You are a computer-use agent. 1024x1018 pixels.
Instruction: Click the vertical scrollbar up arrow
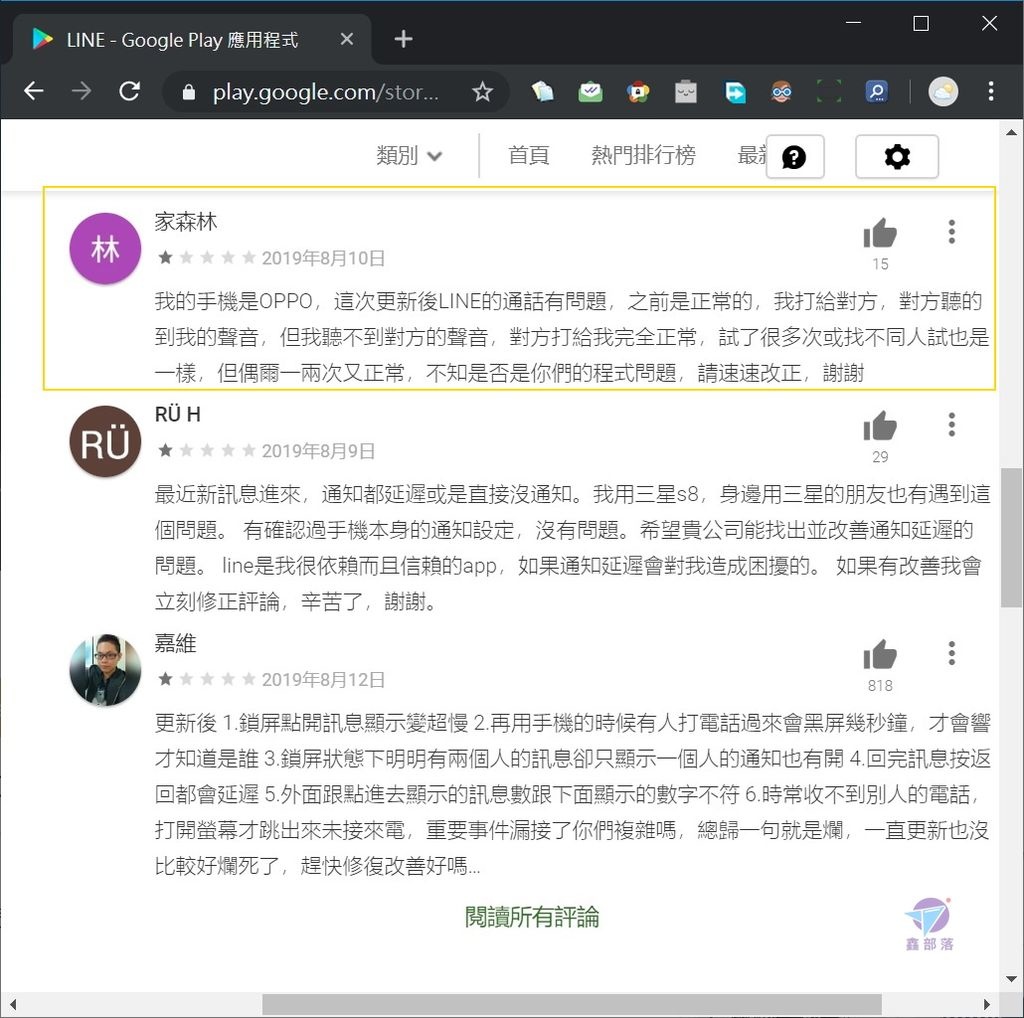pos(1011,133)
